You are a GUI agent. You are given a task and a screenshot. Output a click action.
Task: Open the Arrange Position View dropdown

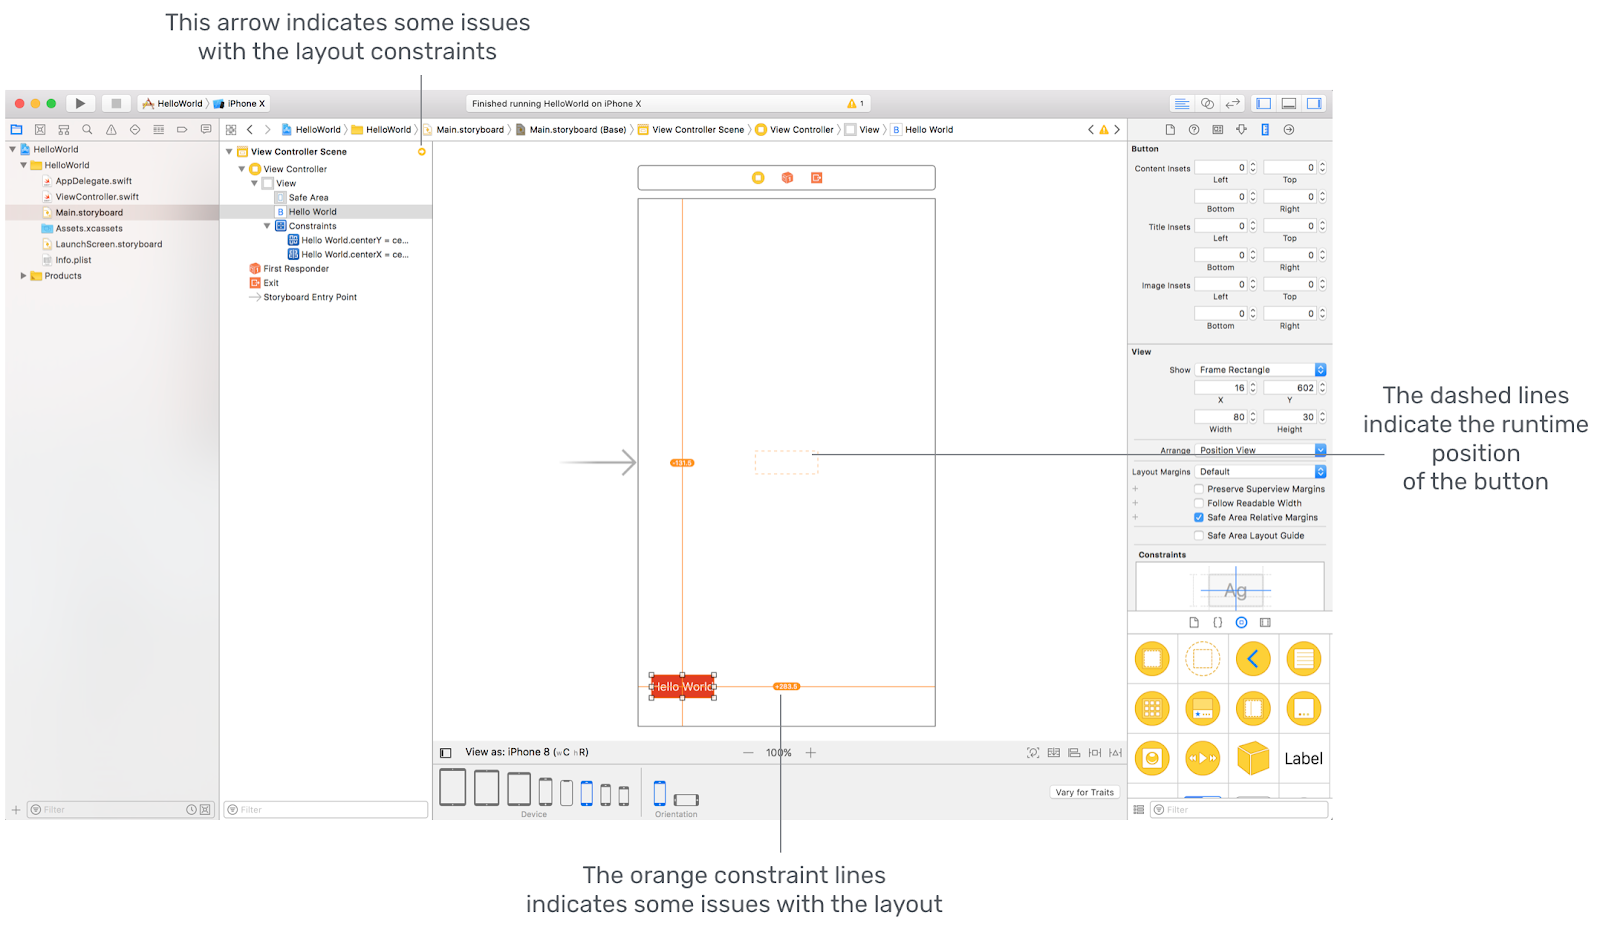tap(1260, 450)
